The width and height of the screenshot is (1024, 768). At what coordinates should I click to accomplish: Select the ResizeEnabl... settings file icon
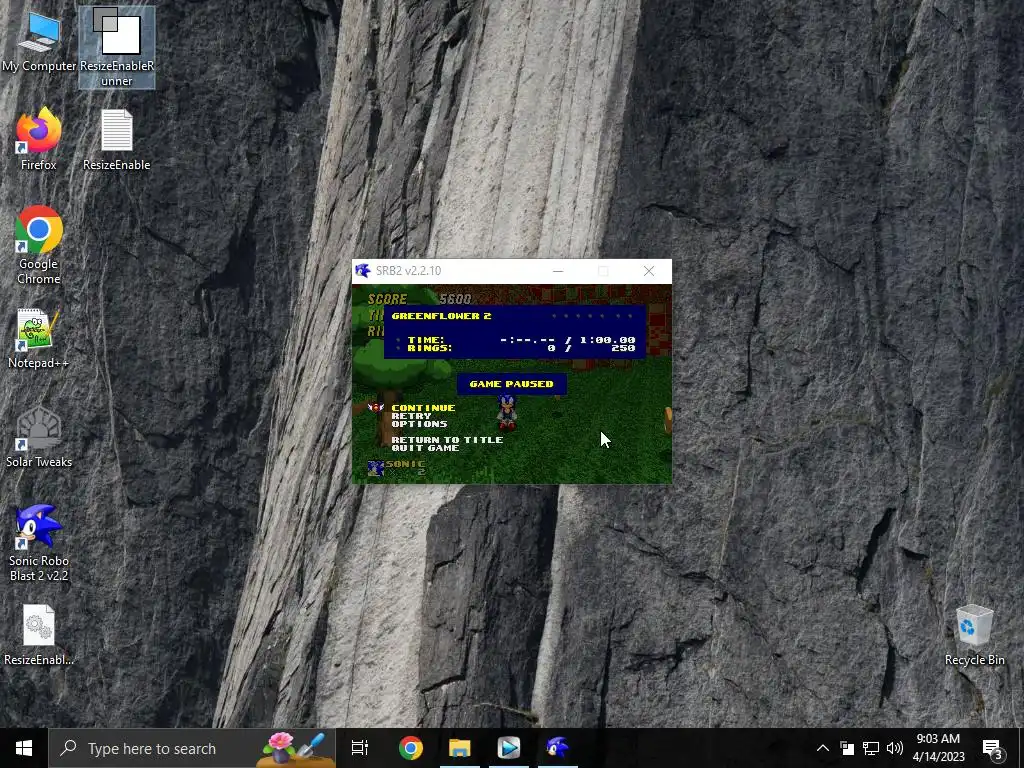click(39, 635)
